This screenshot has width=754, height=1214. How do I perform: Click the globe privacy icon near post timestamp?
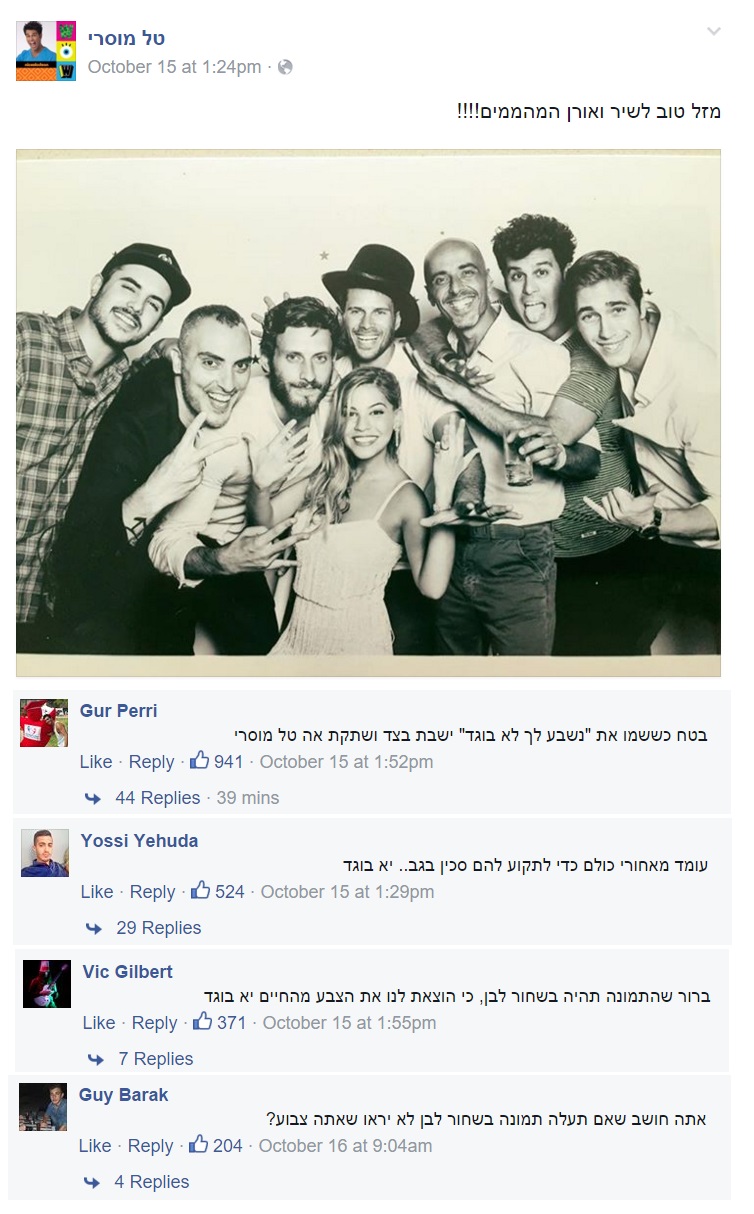(285, 68)
